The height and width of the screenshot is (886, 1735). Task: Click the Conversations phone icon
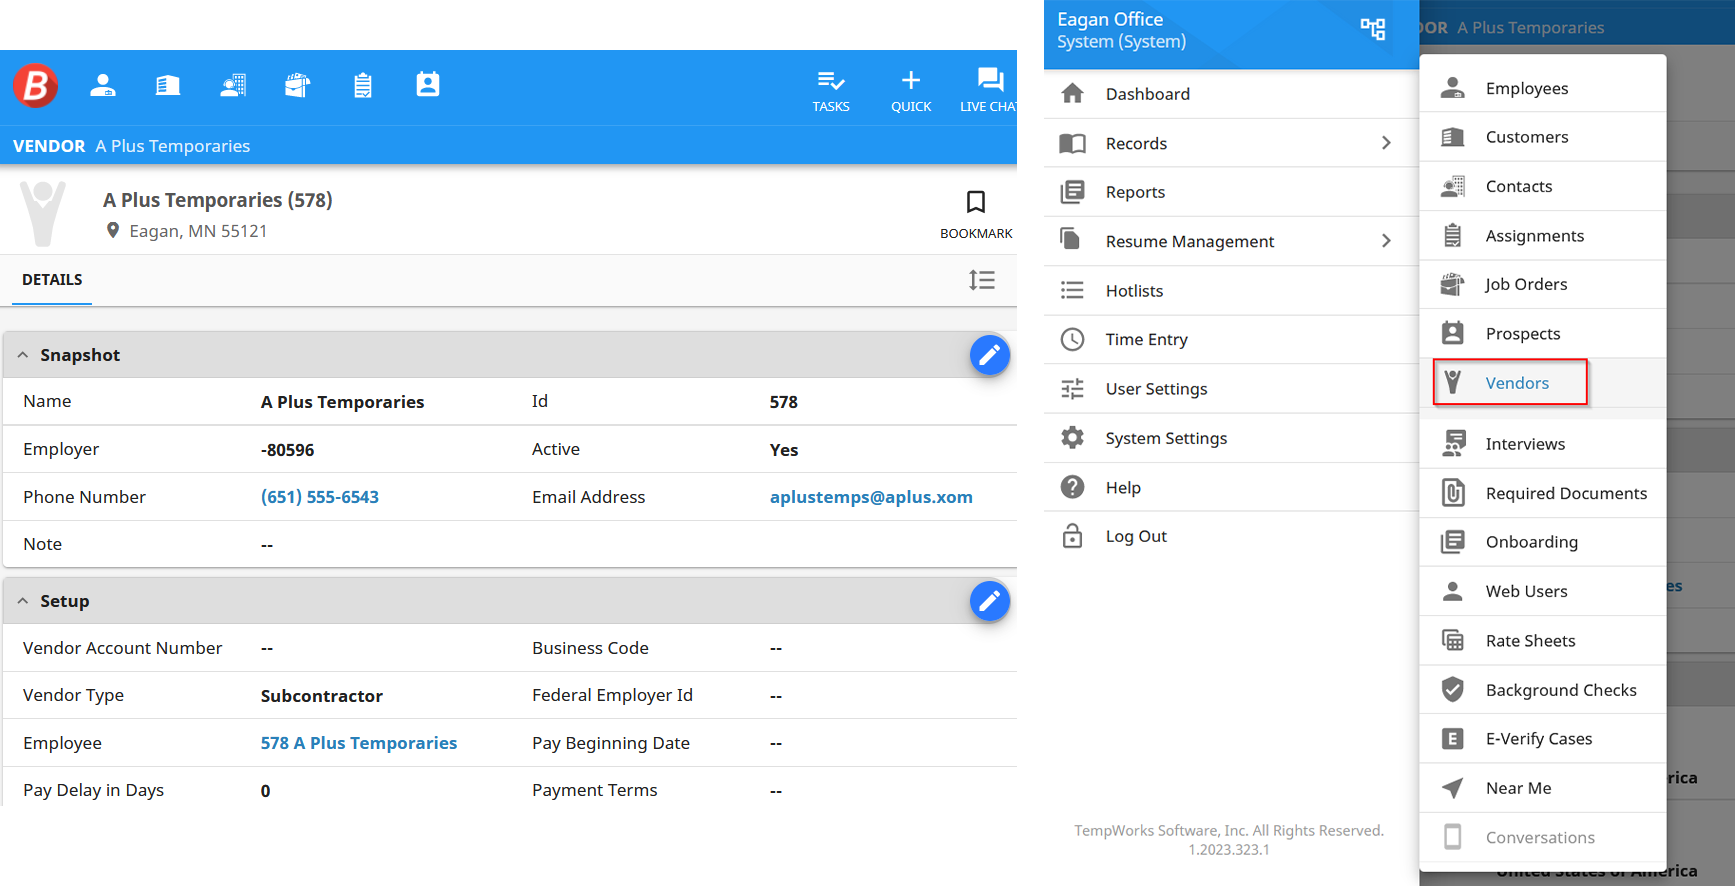pos(1453,837)
